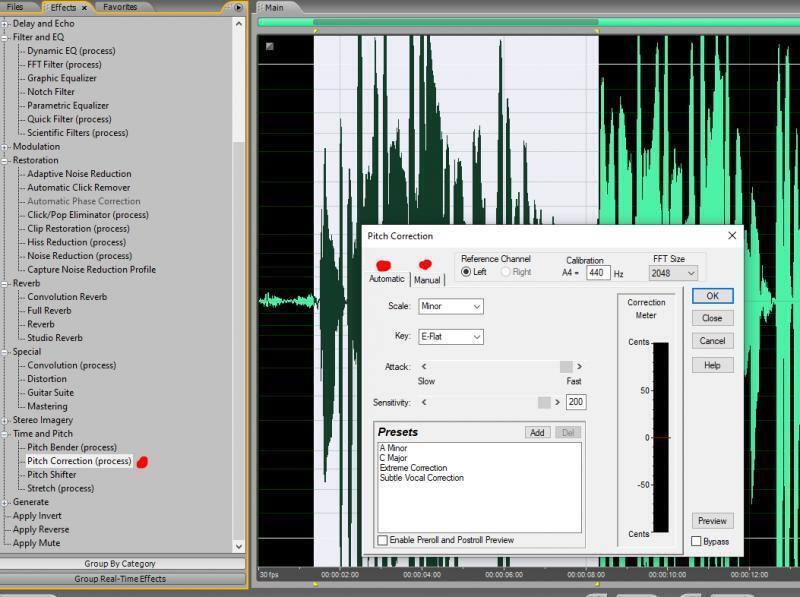Click the Sensitivity slider thumb
This screenshot has height=597, width=800.
pyautogui.click(x=544, y=402)
